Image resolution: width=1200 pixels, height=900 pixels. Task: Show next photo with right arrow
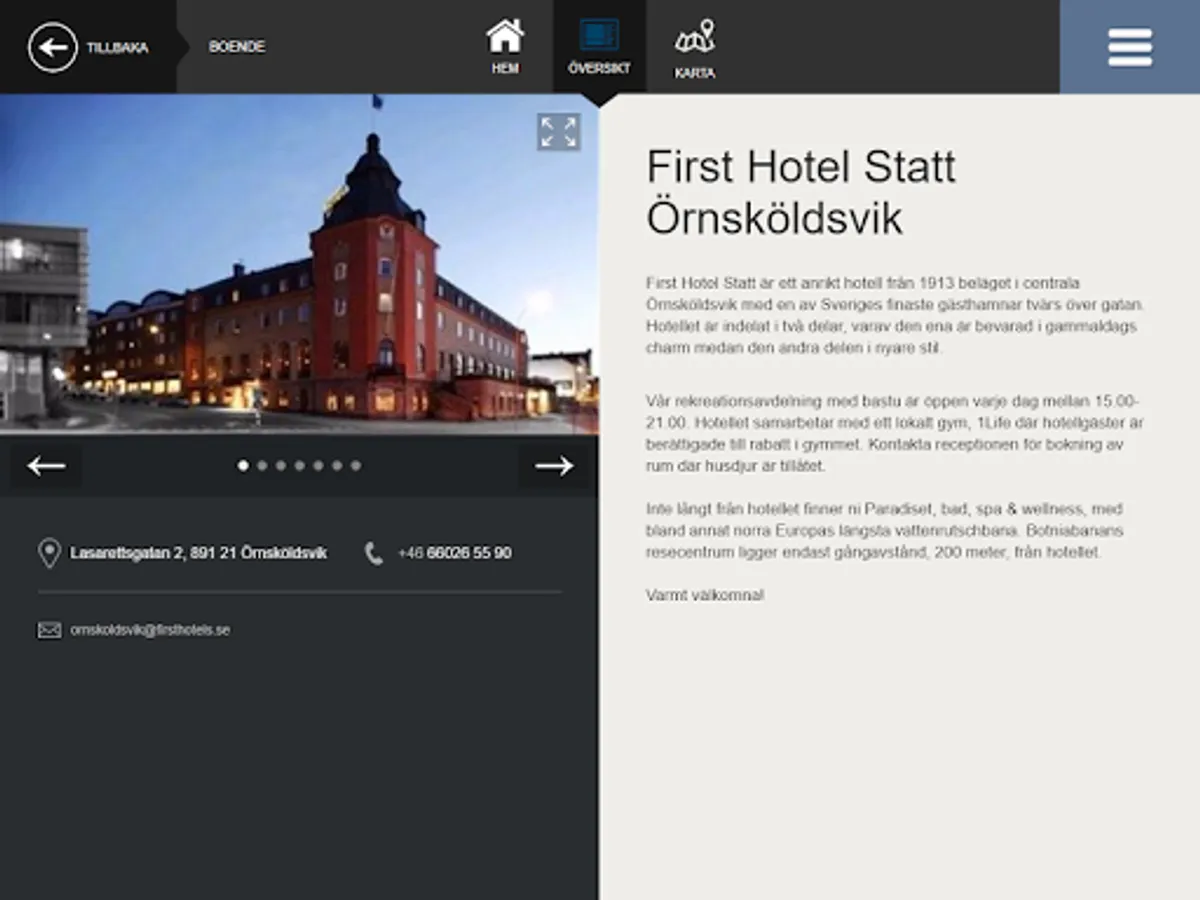(554, 465)
